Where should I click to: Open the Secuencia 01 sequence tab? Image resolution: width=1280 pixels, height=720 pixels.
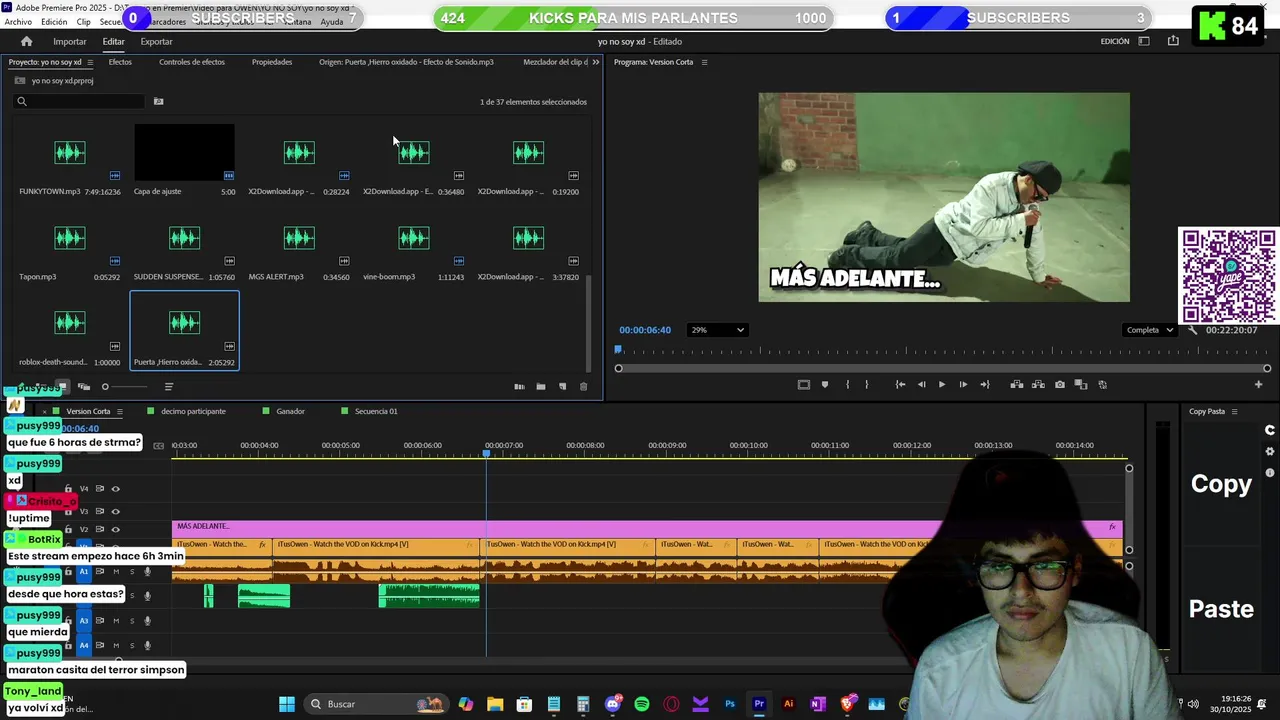(376, 411)
